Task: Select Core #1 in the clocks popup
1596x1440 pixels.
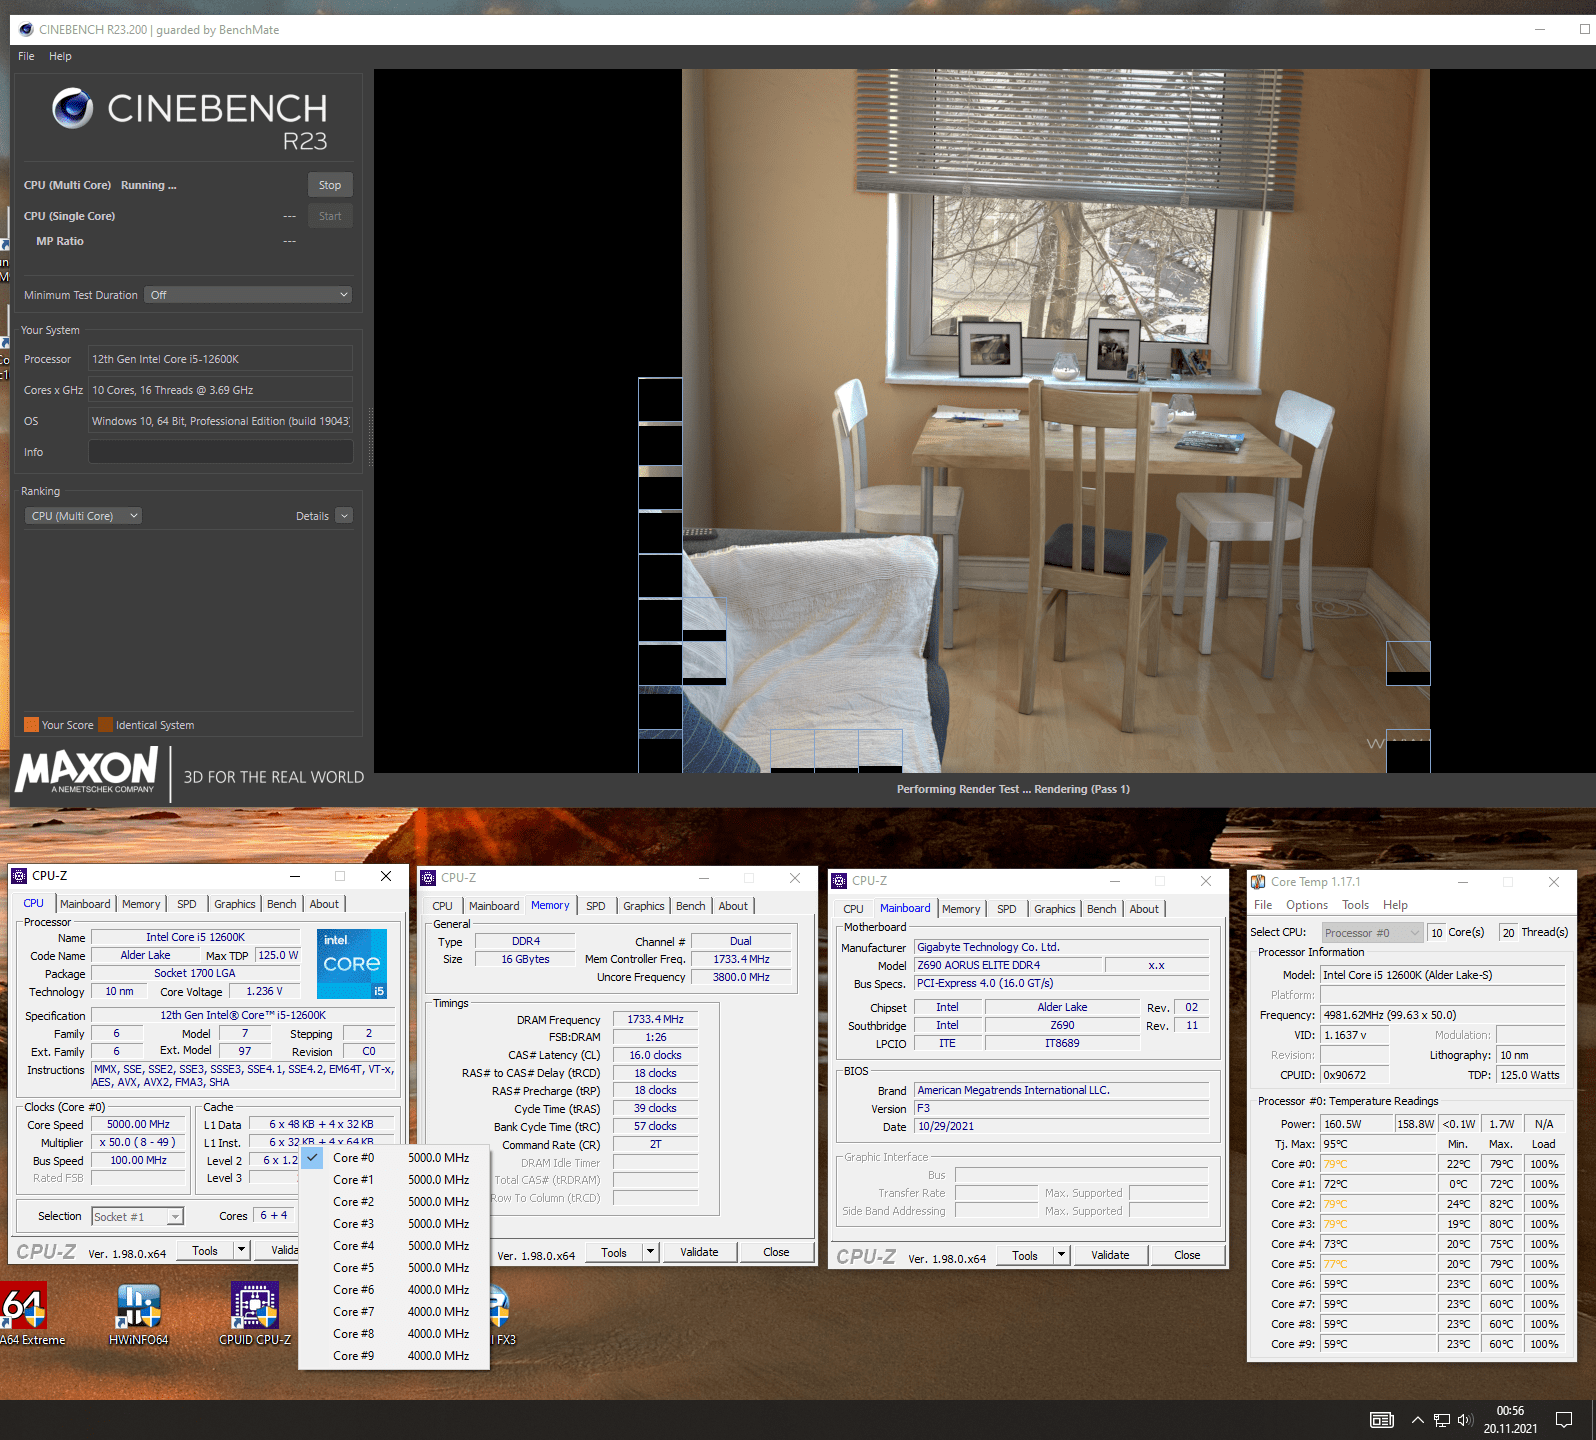Action: (x=394, y=1180)
